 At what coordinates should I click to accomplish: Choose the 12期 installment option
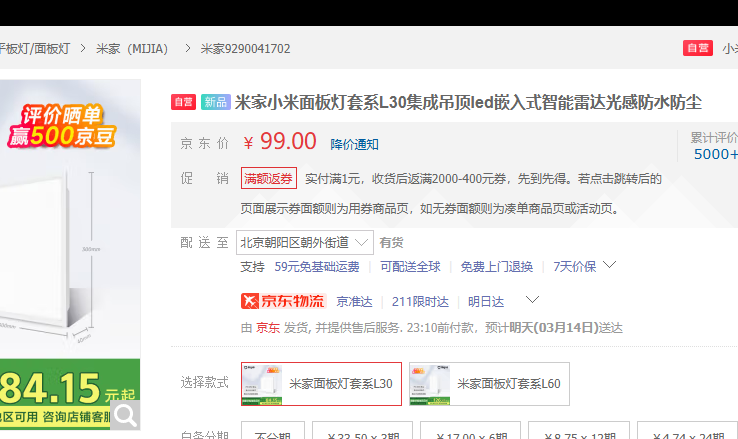point(578,431)
